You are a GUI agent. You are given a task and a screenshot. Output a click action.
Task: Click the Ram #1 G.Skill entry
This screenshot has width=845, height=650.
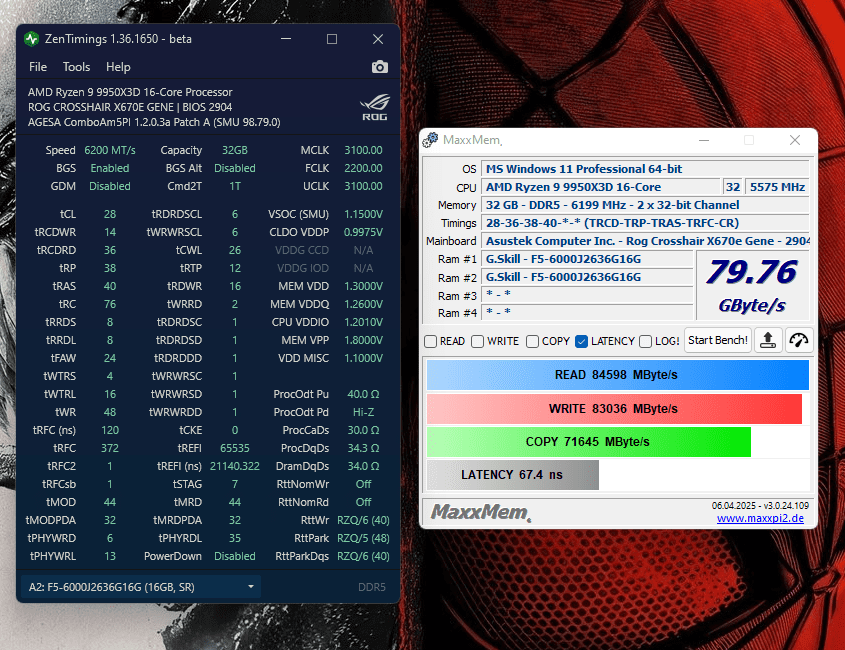[587, 259]
